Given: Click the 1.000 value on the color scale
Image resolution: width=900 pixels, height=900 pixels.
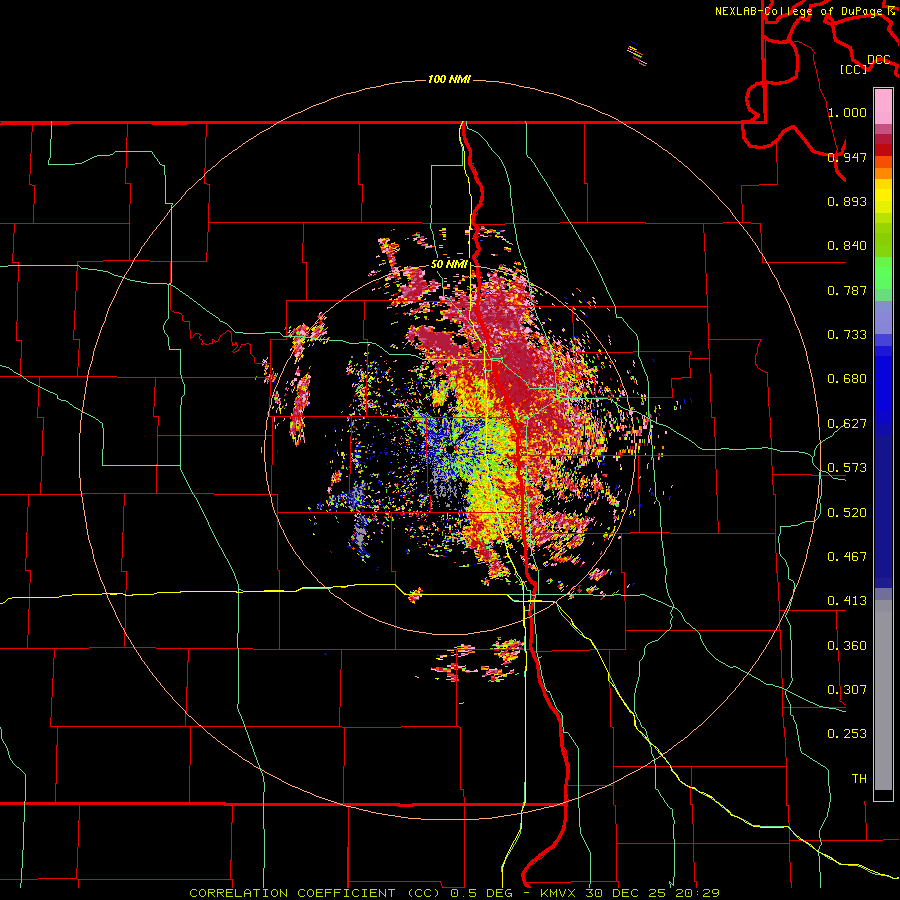Looking at the screenshot, I should (847, 112).
